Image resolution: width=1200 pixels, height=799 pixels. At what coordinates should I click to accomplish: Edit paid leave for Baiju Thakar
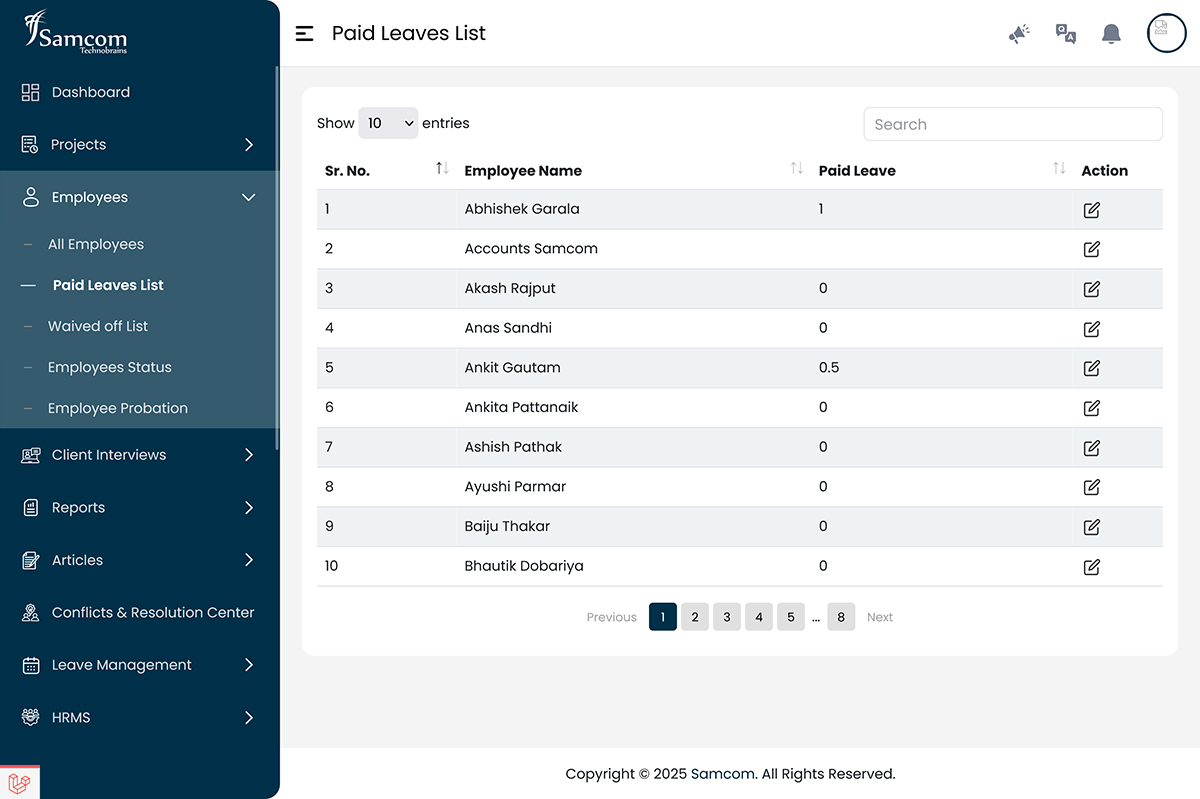point(1092,527)
